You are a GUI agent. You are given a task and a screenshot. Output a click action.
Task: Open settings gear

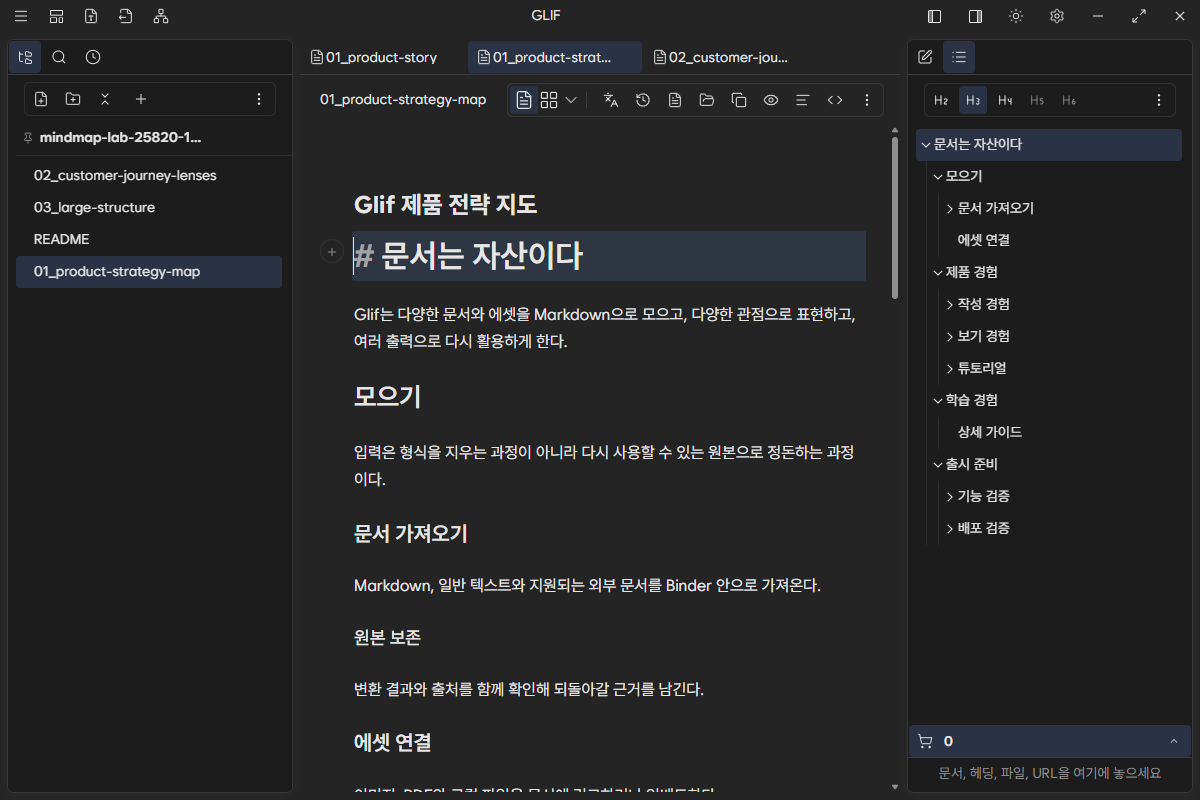pyautogui.click(x=1057, y=16)
